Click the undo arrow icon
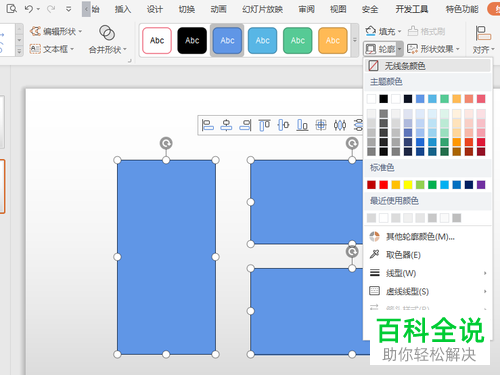Image resolution: width=500 pixels, height=375 pixels. (29, 9)
